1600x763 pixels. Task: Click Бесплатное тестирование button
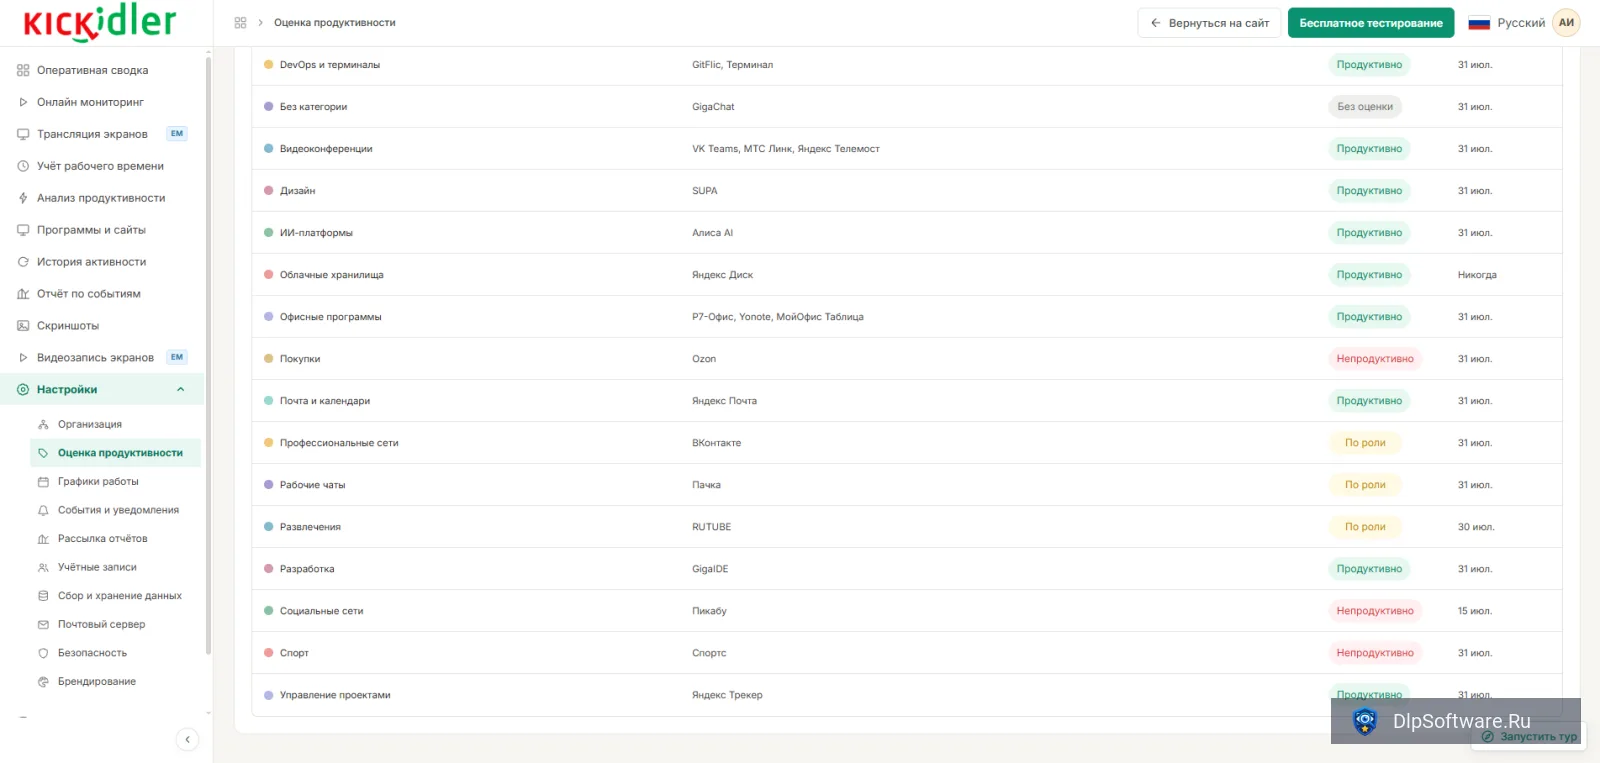[1371, 23]
